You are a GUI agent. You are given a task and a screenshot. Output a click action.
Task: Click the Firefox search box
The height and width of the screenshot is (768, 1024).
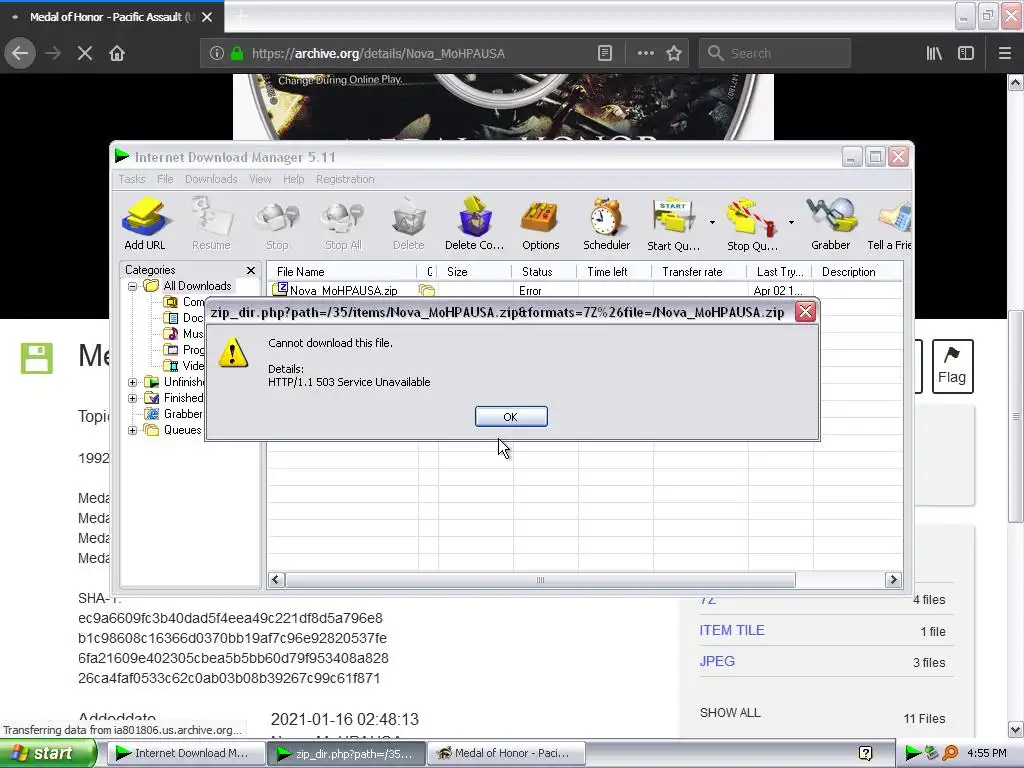pyautogui.click(x=775, y=54)
